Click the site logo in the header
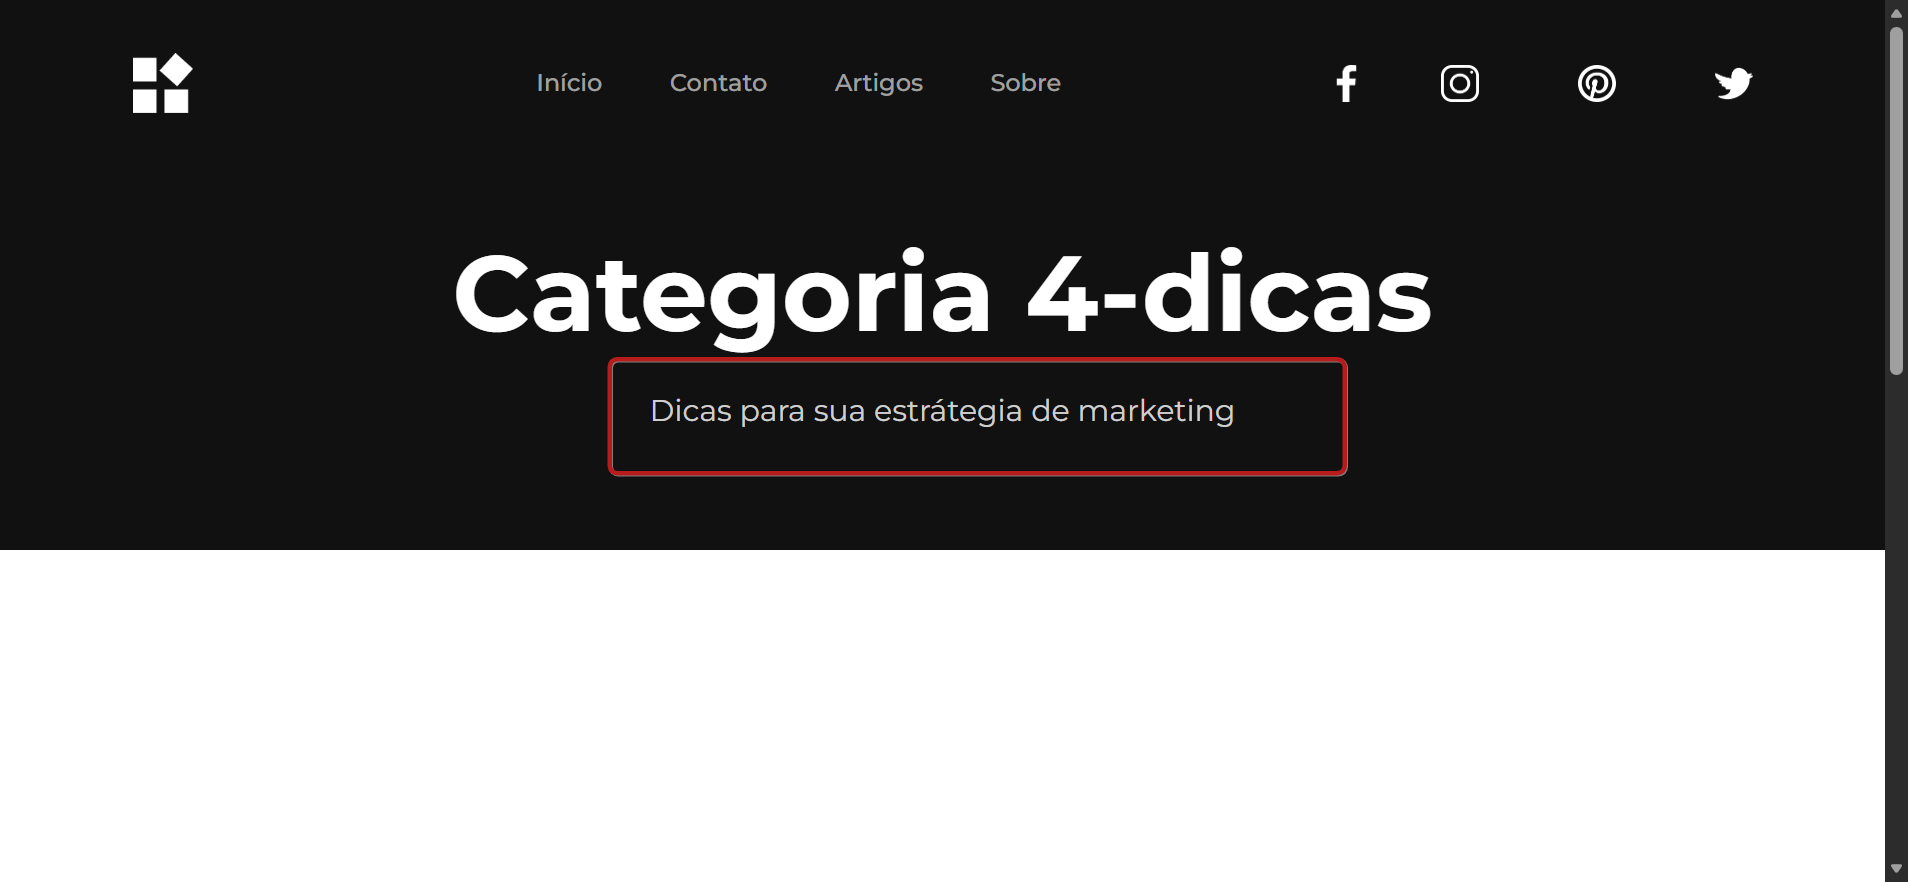Screen dimensions: 1908x882 [x=162, y=84]
